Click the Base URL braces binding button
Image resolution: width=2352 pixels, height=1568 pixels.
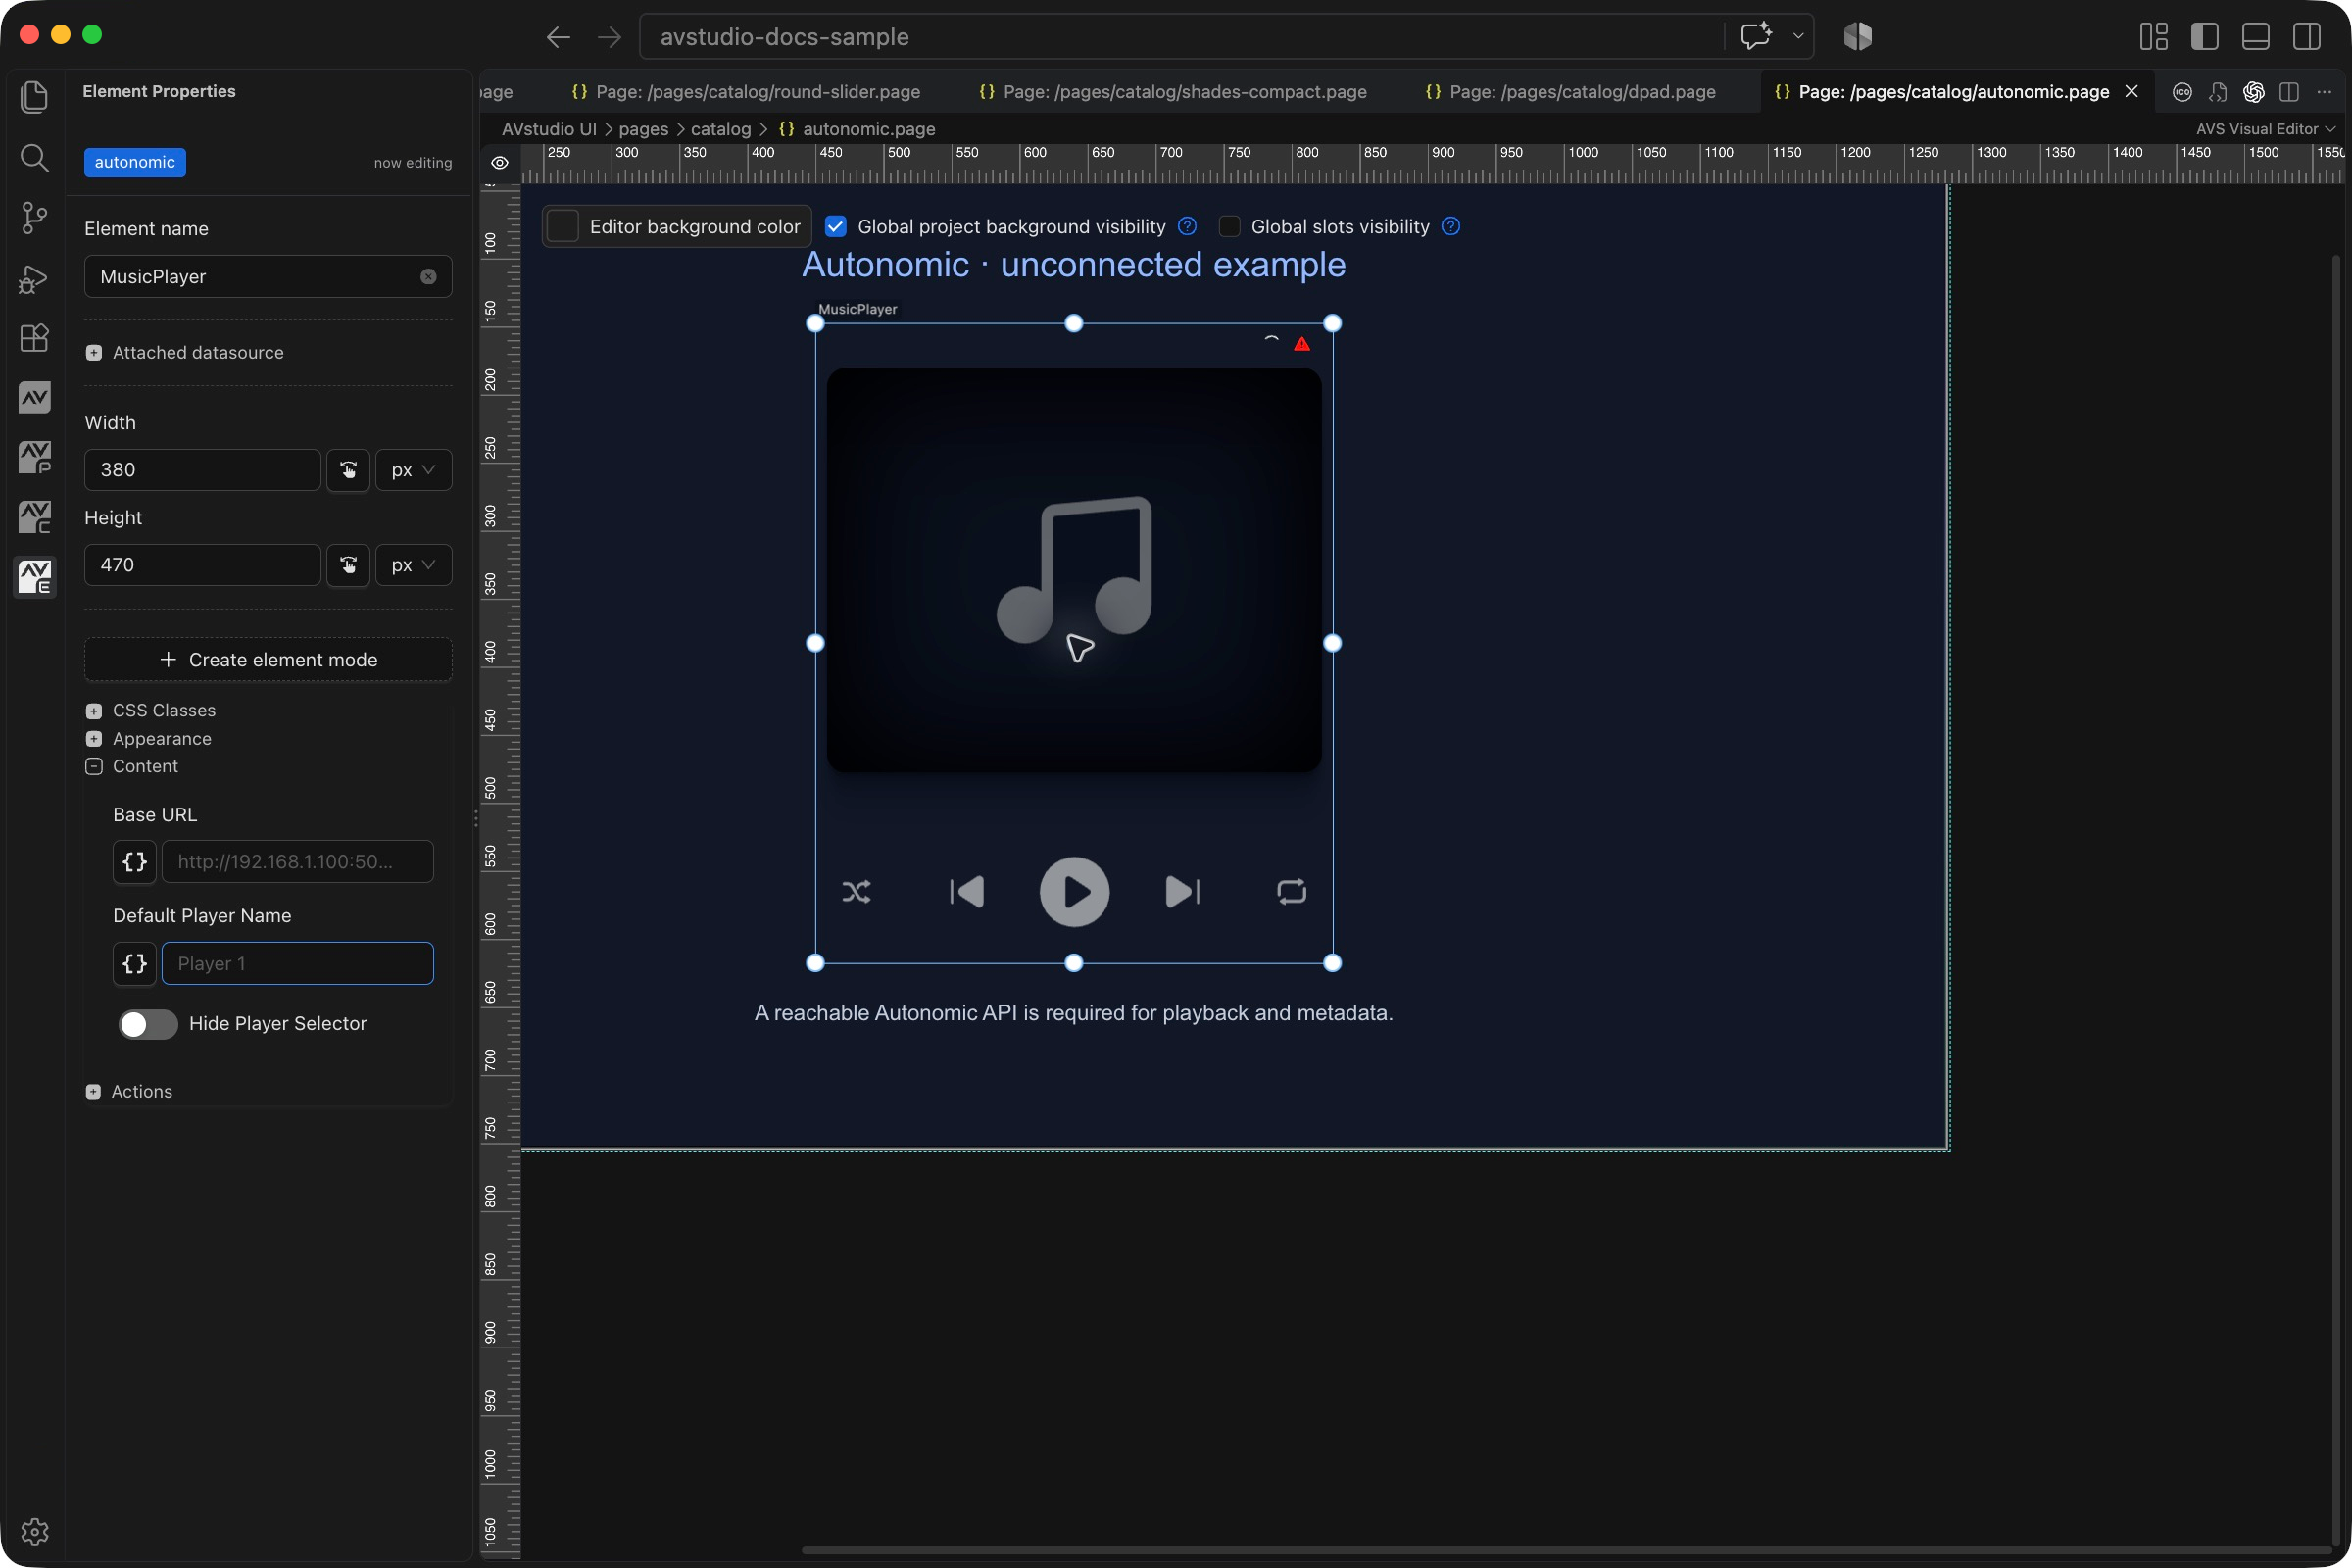point(134,862)
